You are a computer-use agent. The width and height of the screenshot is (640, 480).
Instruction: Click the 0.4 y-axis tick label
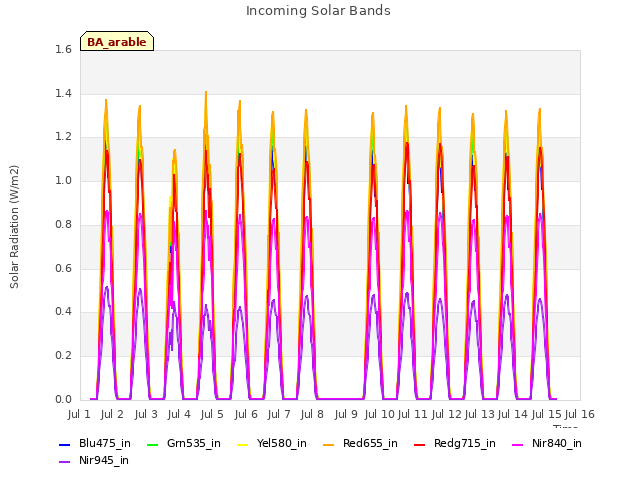pos(64,311)
